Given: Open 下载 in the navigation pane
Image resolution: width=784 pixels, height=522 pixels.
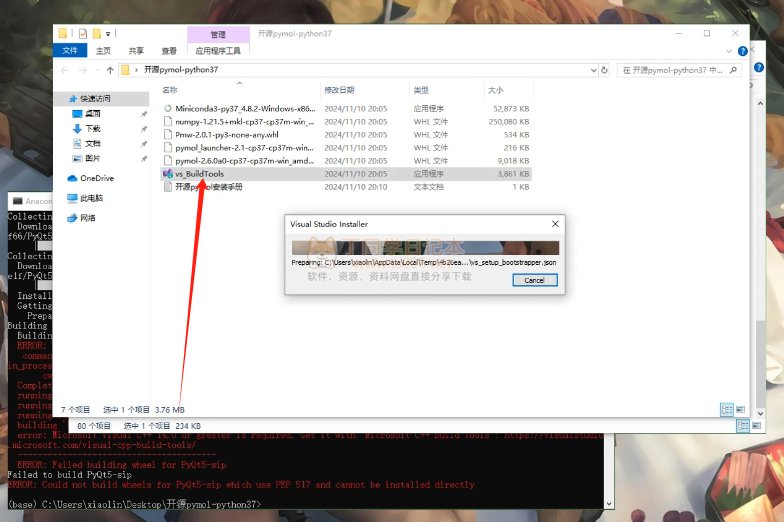Looking at the screenshot, I should [x=93, y=128].
